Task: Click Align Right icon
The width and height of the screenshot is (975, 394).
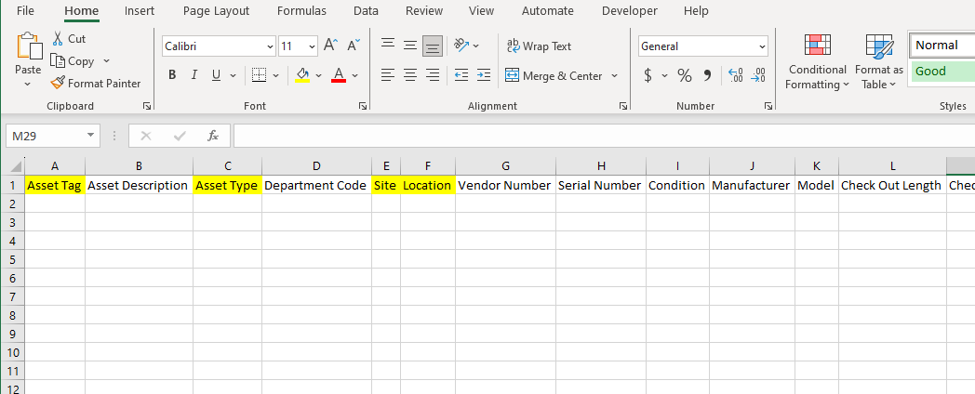Action: pyautogui.click(x=432, y=75)
